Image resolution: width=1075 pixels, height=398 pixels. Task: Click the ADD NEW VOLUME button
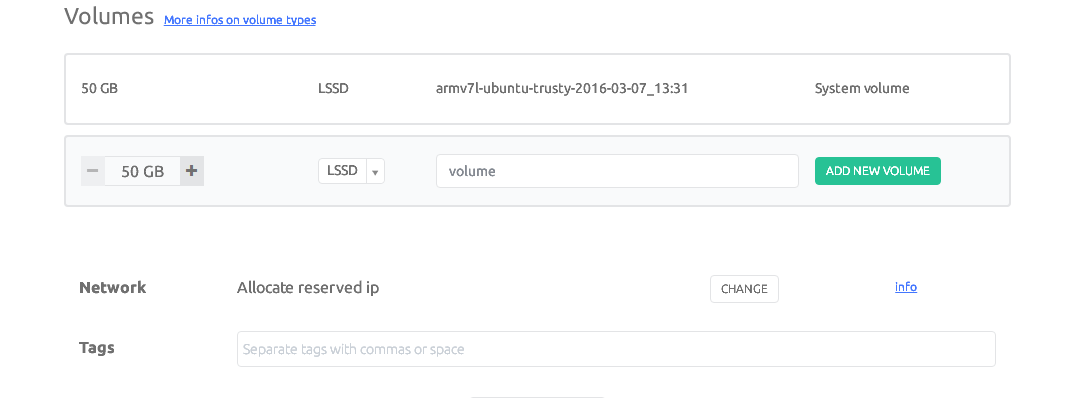(878, 171)
